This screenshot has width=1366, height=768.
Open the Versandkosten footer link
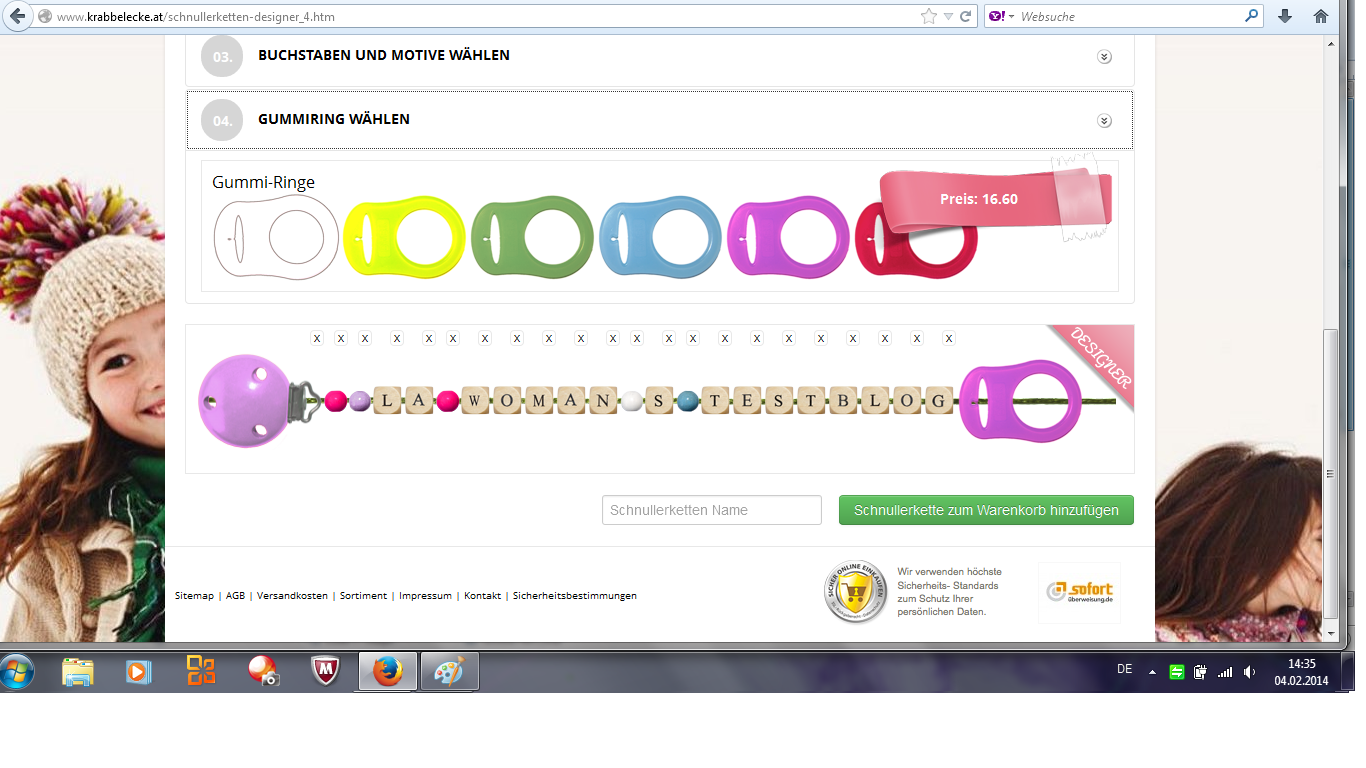tap(292, 596)
